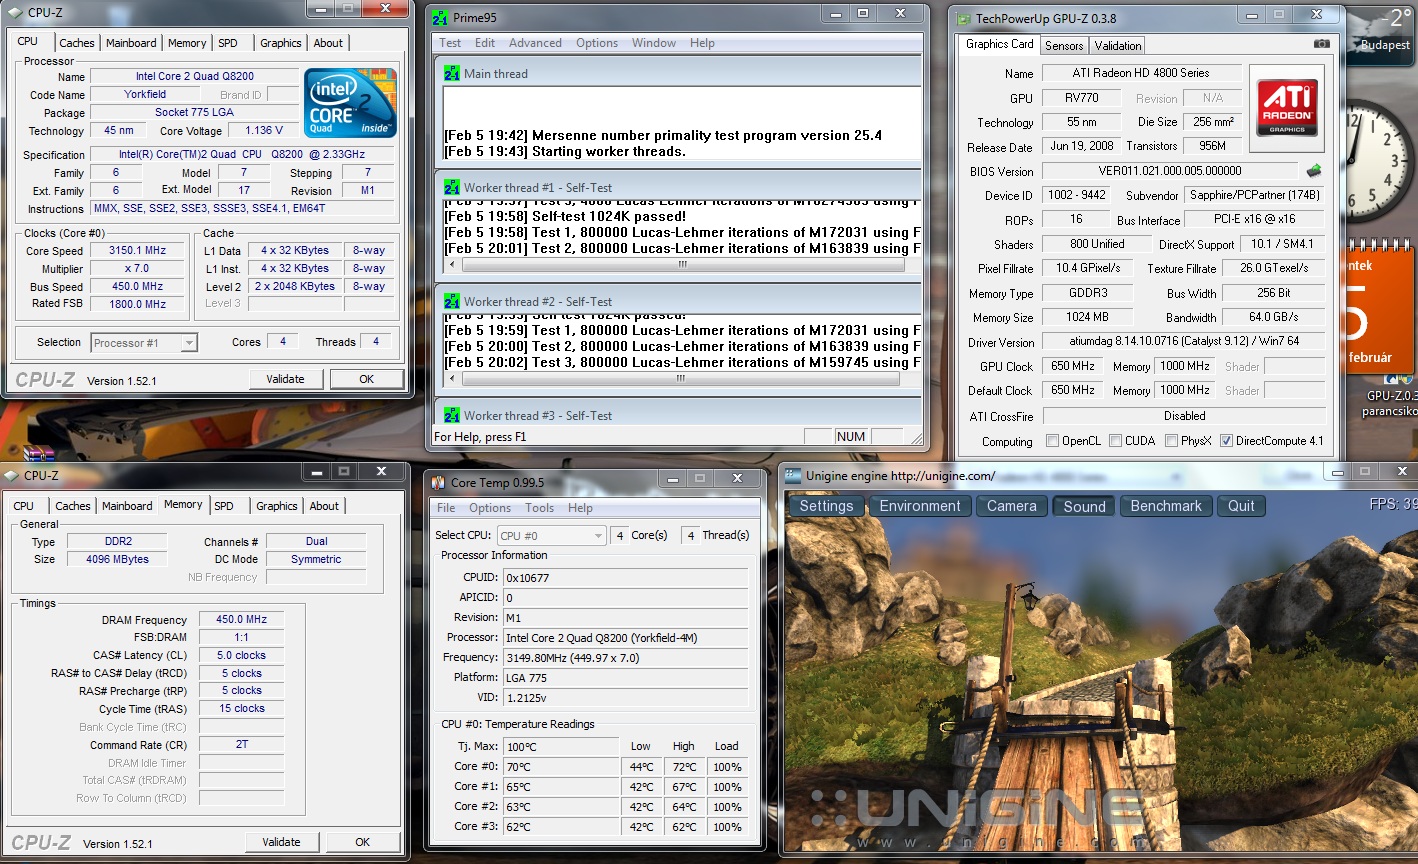Uncheck the DirectCompute 4.1 checkbox
Image resolution: width=1418 pixels, height=864 pixels.
1226,441
